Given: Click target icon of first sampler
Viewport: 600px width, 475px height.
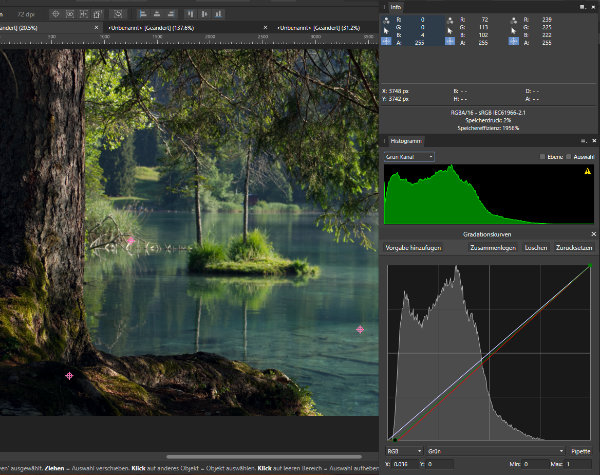Looking at the screenshot, I should click(x=386, y=41).
